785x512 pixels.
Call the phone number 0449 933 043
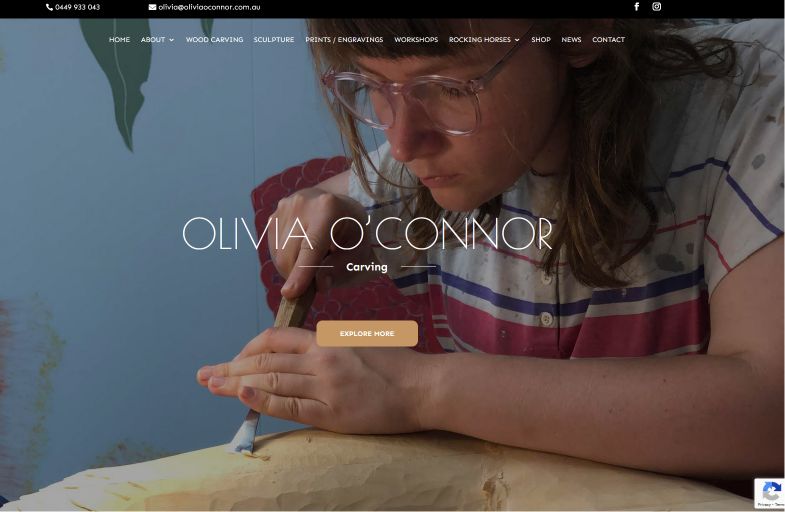(x=78, y=7)
